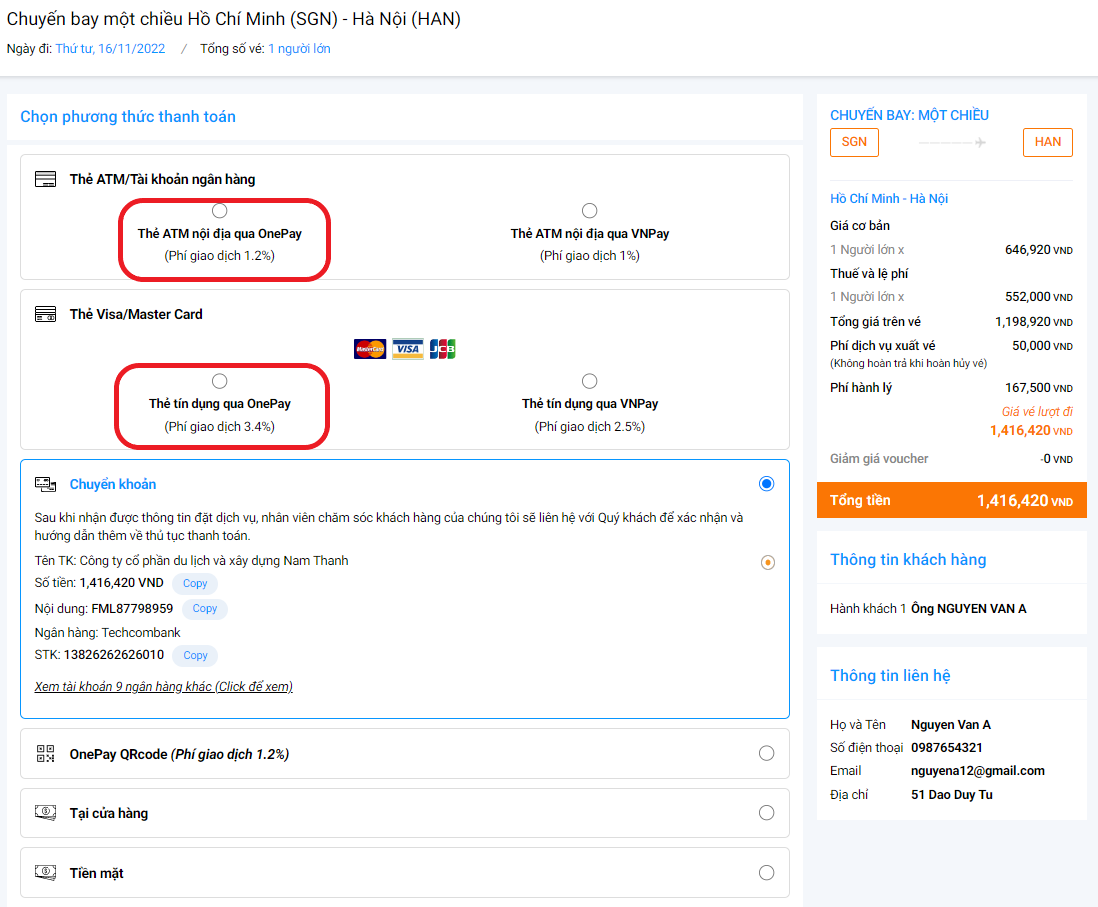This screenshot has width=1098, height=907.
Task: Copy the Nội dung code FML87798959
Action: click(x=204, y=609)
